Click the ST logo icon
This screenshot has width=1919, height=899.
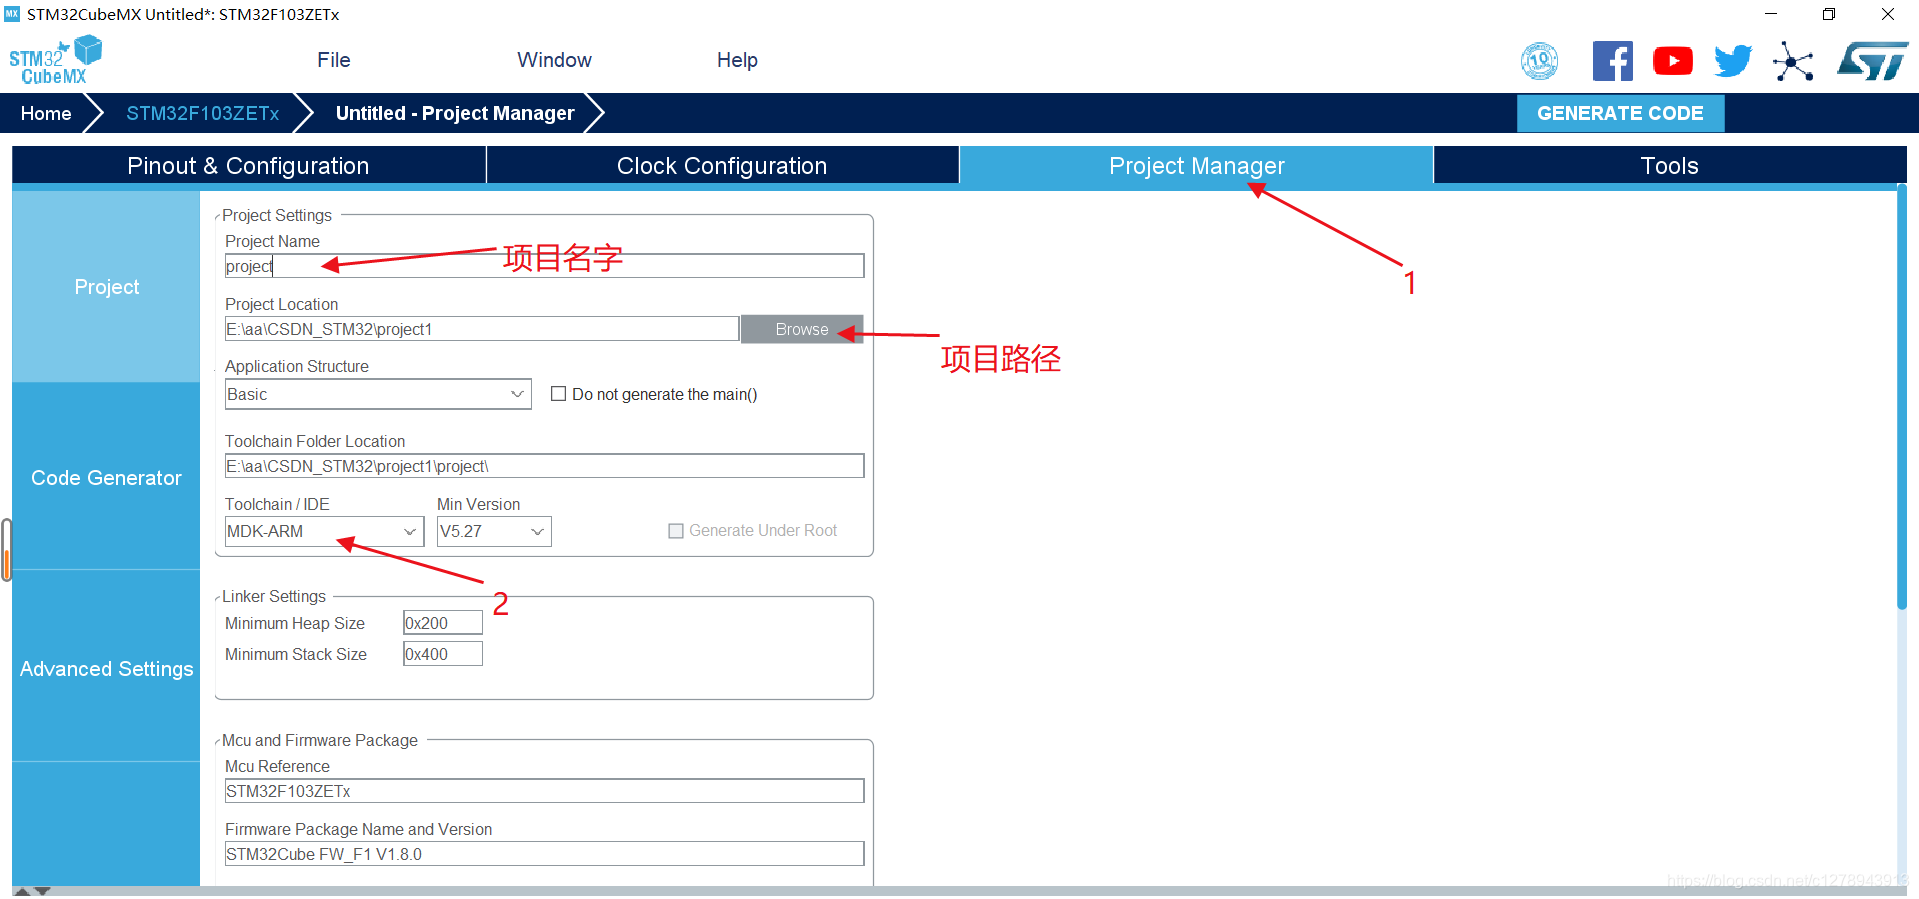click(x=1872, y=61)
